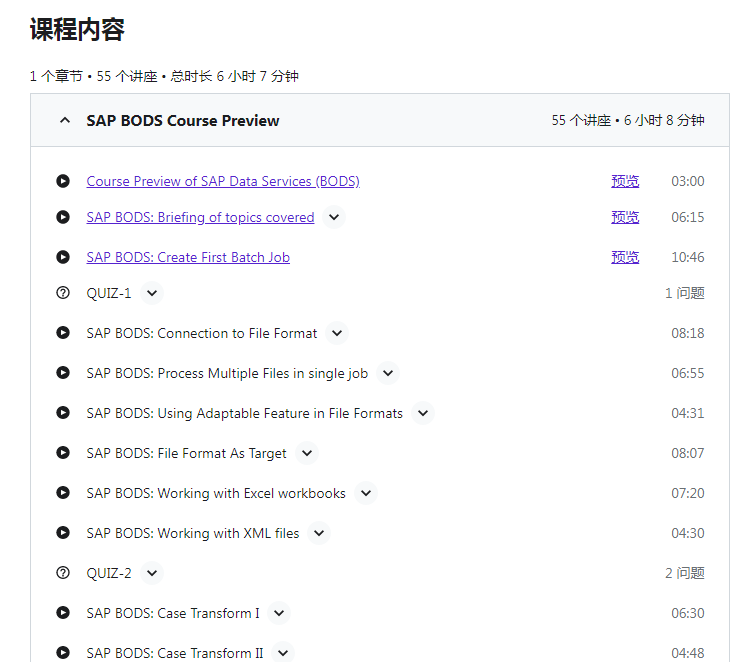
Task: Click play icon beside Working with Excel workbooks
Action: tap(63, 493)
